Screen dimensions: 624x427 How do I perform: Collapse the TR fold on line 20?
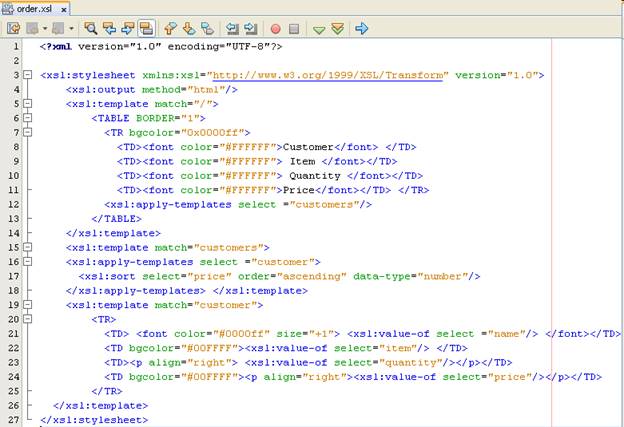coord(27,319)
